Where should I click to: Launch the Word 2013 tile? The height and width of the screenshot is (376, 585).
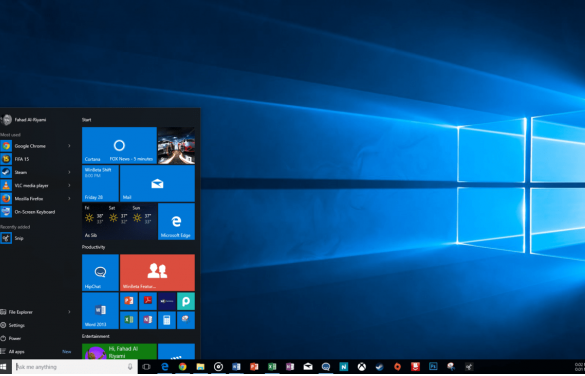point(100,311)
